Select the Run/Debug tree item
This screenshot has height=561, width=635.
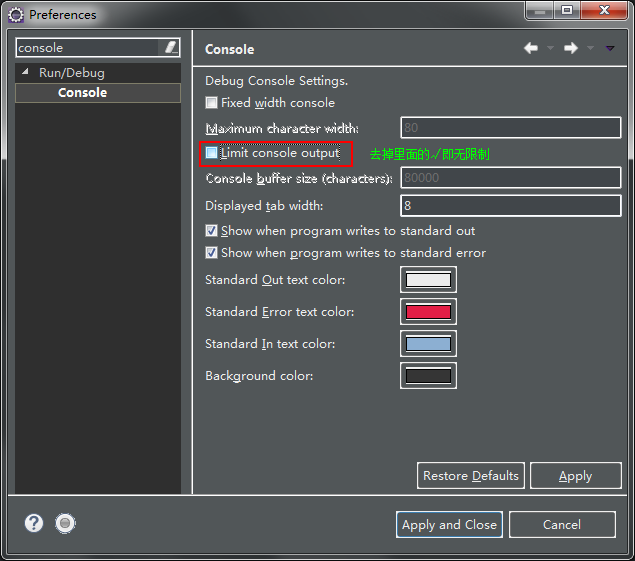tap(72, 73)
